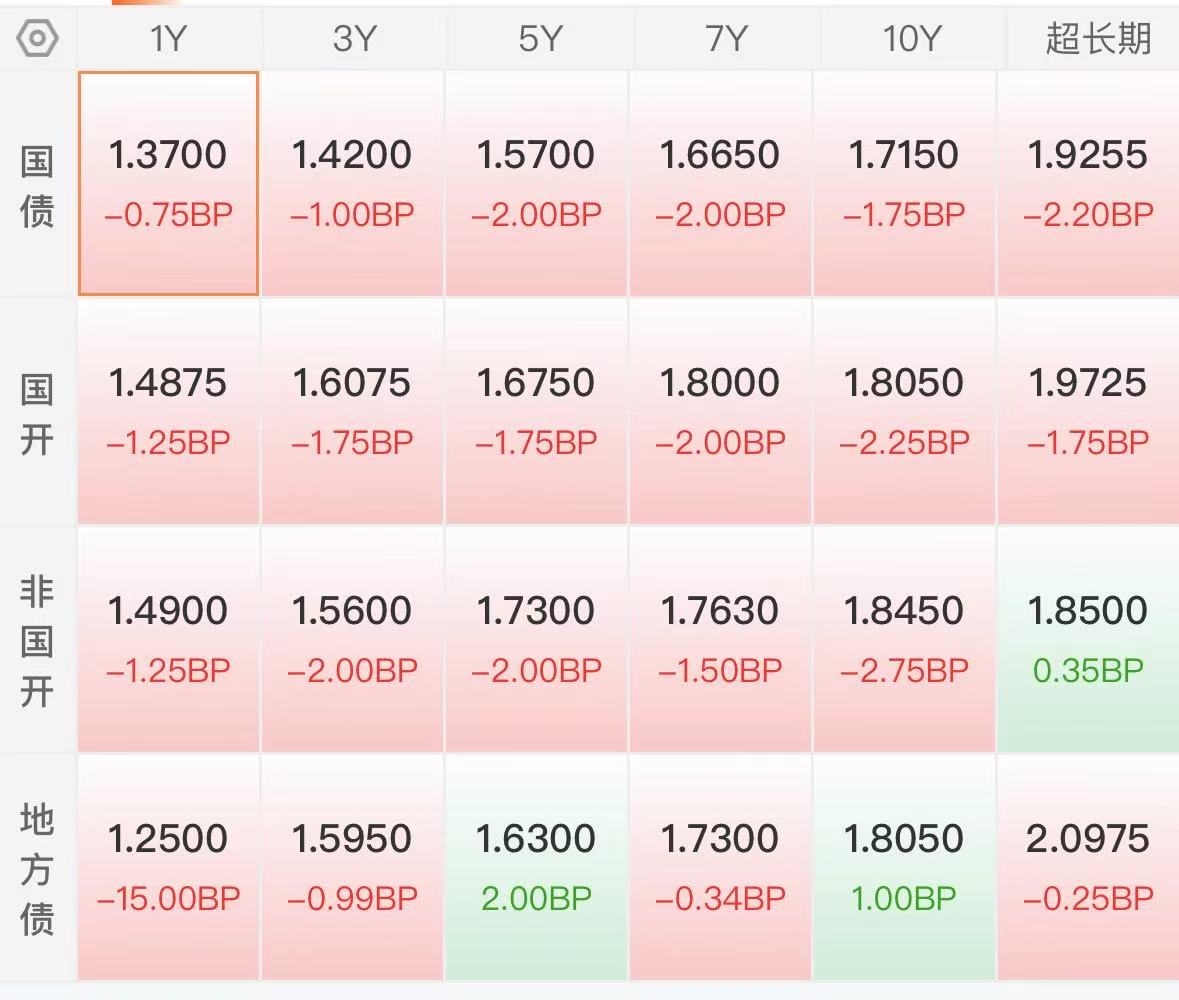1179x1000 pixels.
Task: Open the 国开 row label
Action: (x=37, y=414)
